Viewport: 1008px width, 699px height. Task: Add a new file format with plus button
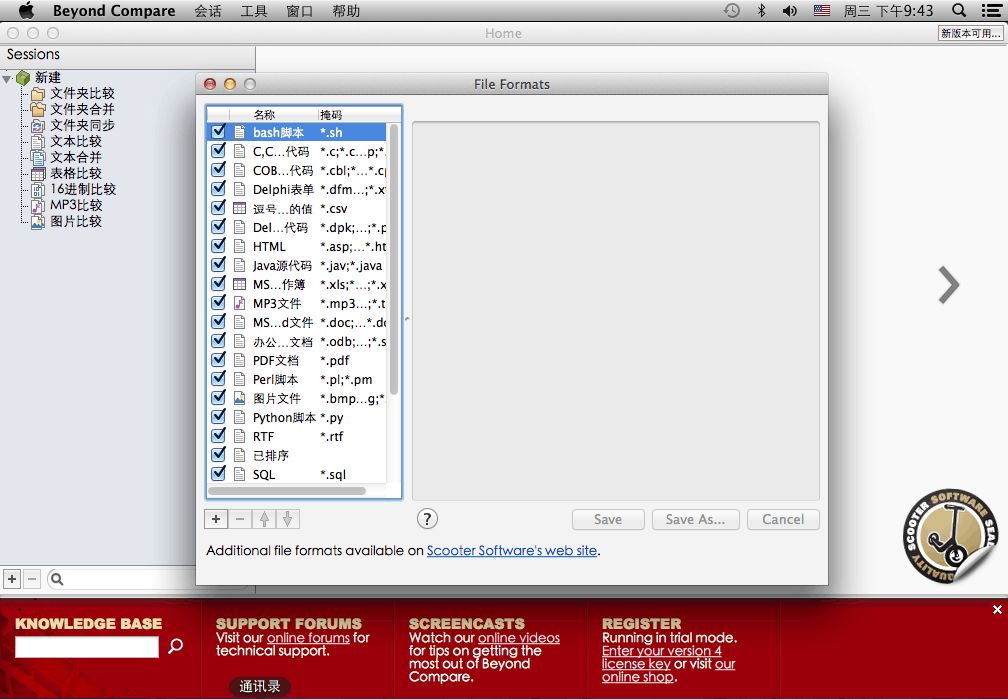pos(216,519)
